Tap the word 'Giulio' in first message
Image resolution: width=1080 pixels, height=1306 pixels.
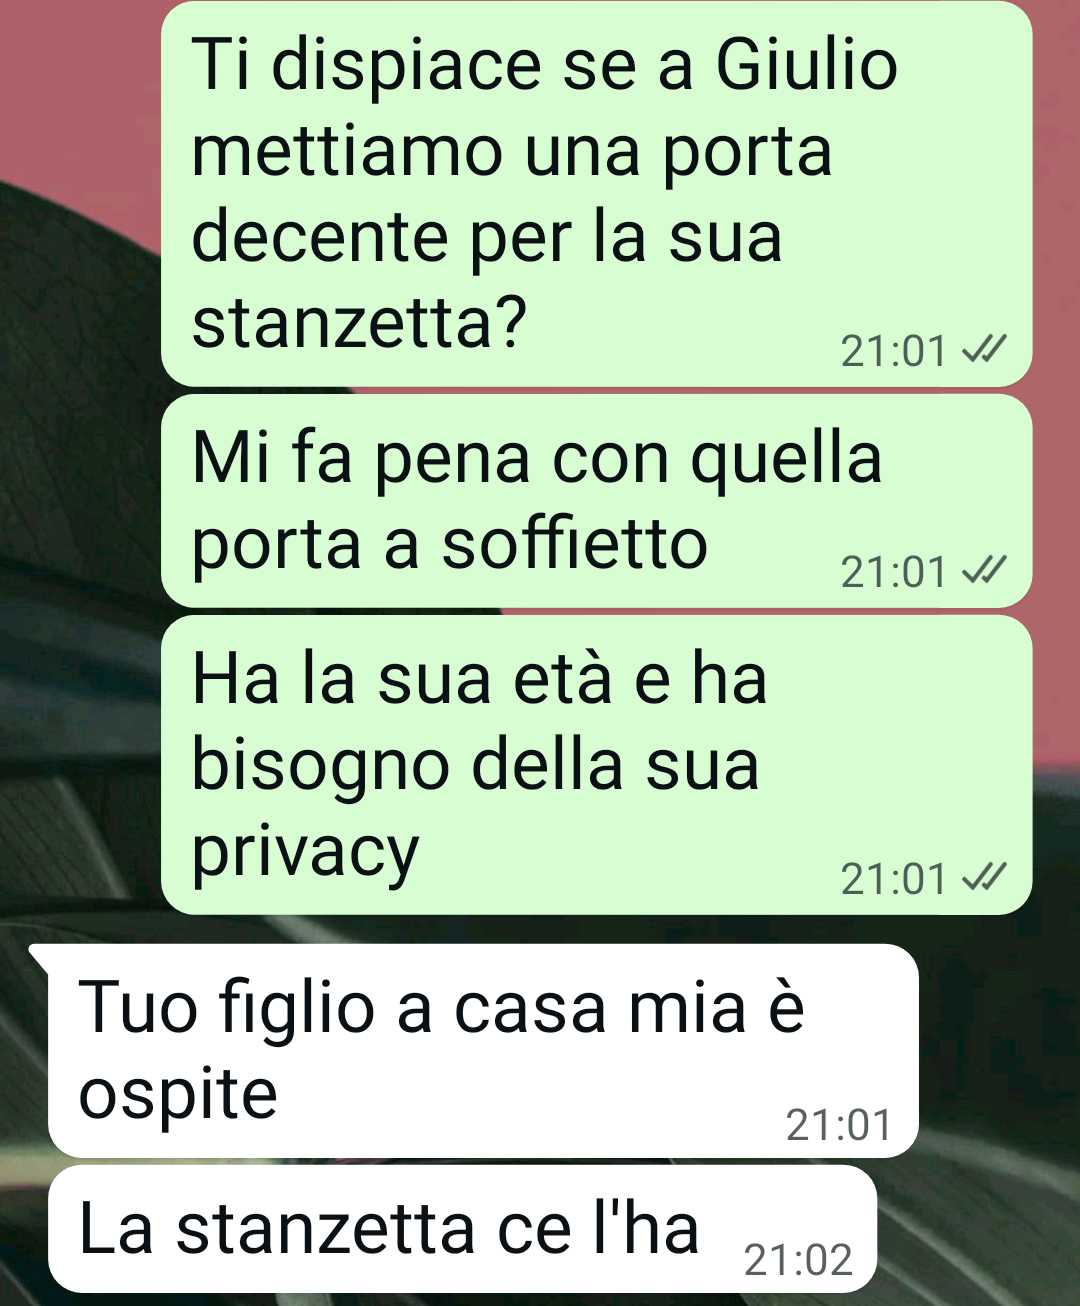click(806, 64)
